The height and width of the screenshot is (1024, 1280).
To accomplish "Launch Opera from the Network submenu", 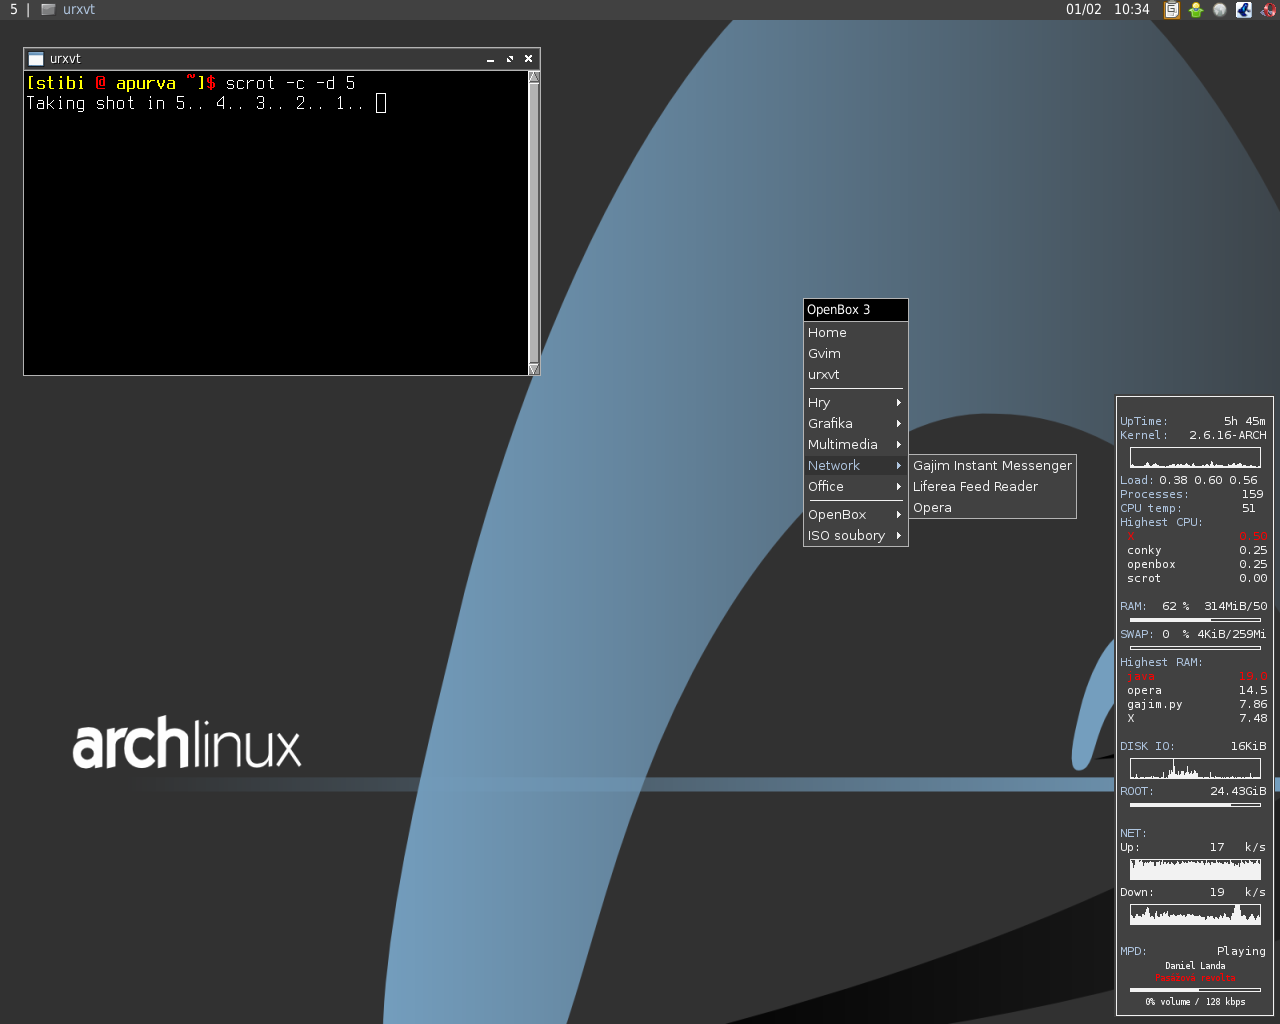I will (x=992, y=508).
